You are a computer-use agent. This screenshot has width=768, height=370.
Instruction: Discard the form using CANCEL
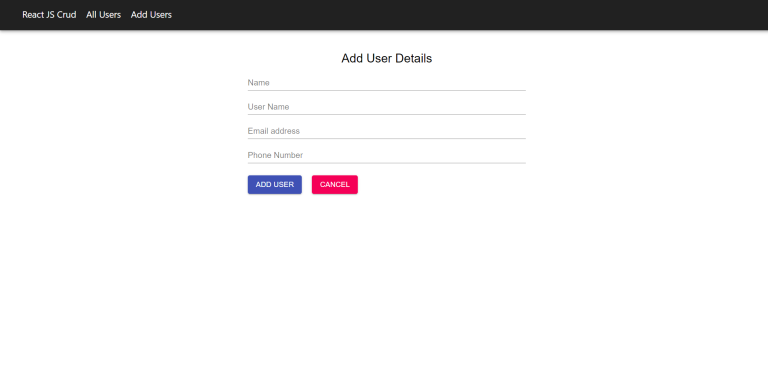335,185
